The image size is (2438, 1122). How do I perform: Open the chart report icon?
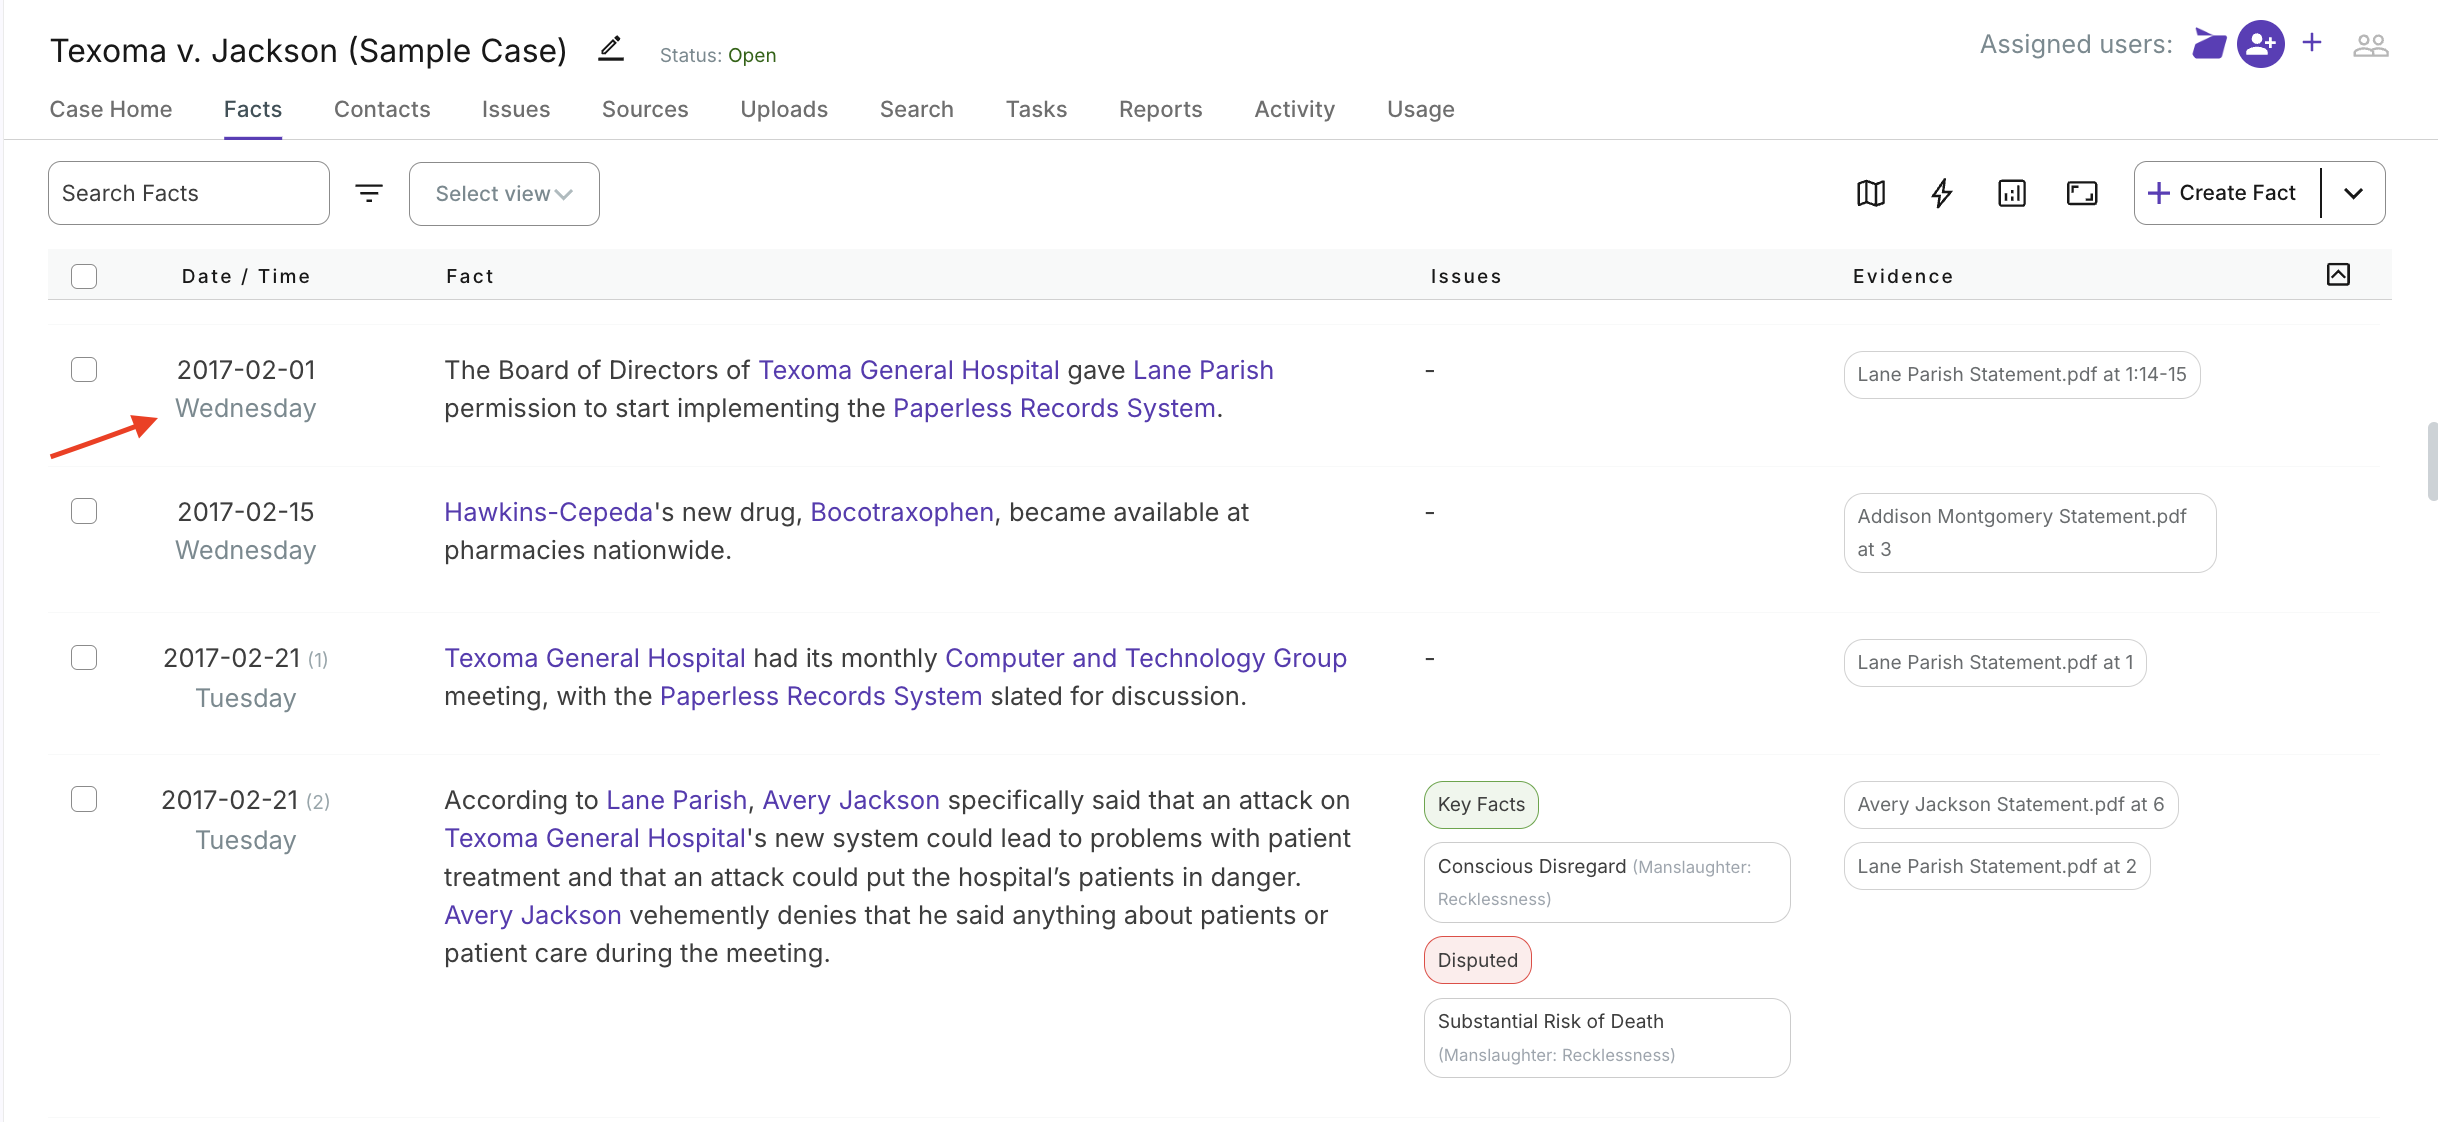click(x=2011, y=193)
